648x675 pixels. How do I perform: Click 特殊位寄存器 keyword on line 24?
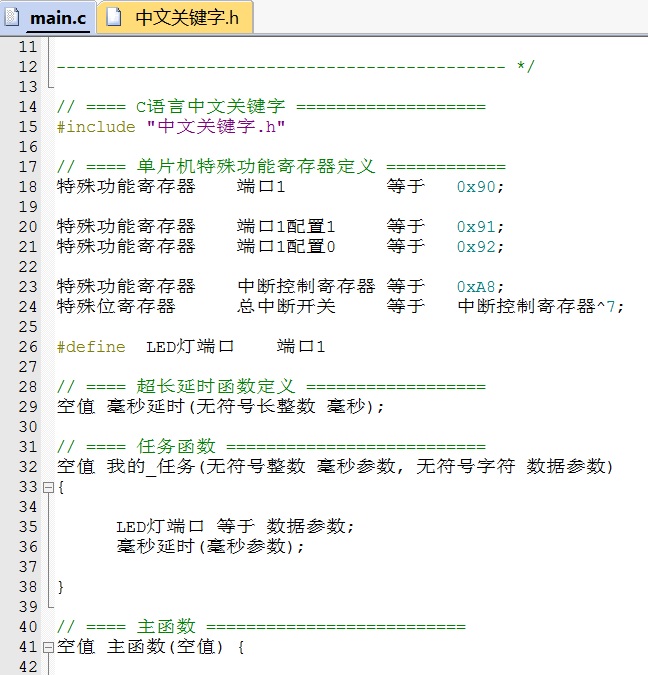[x=116, y=307]
